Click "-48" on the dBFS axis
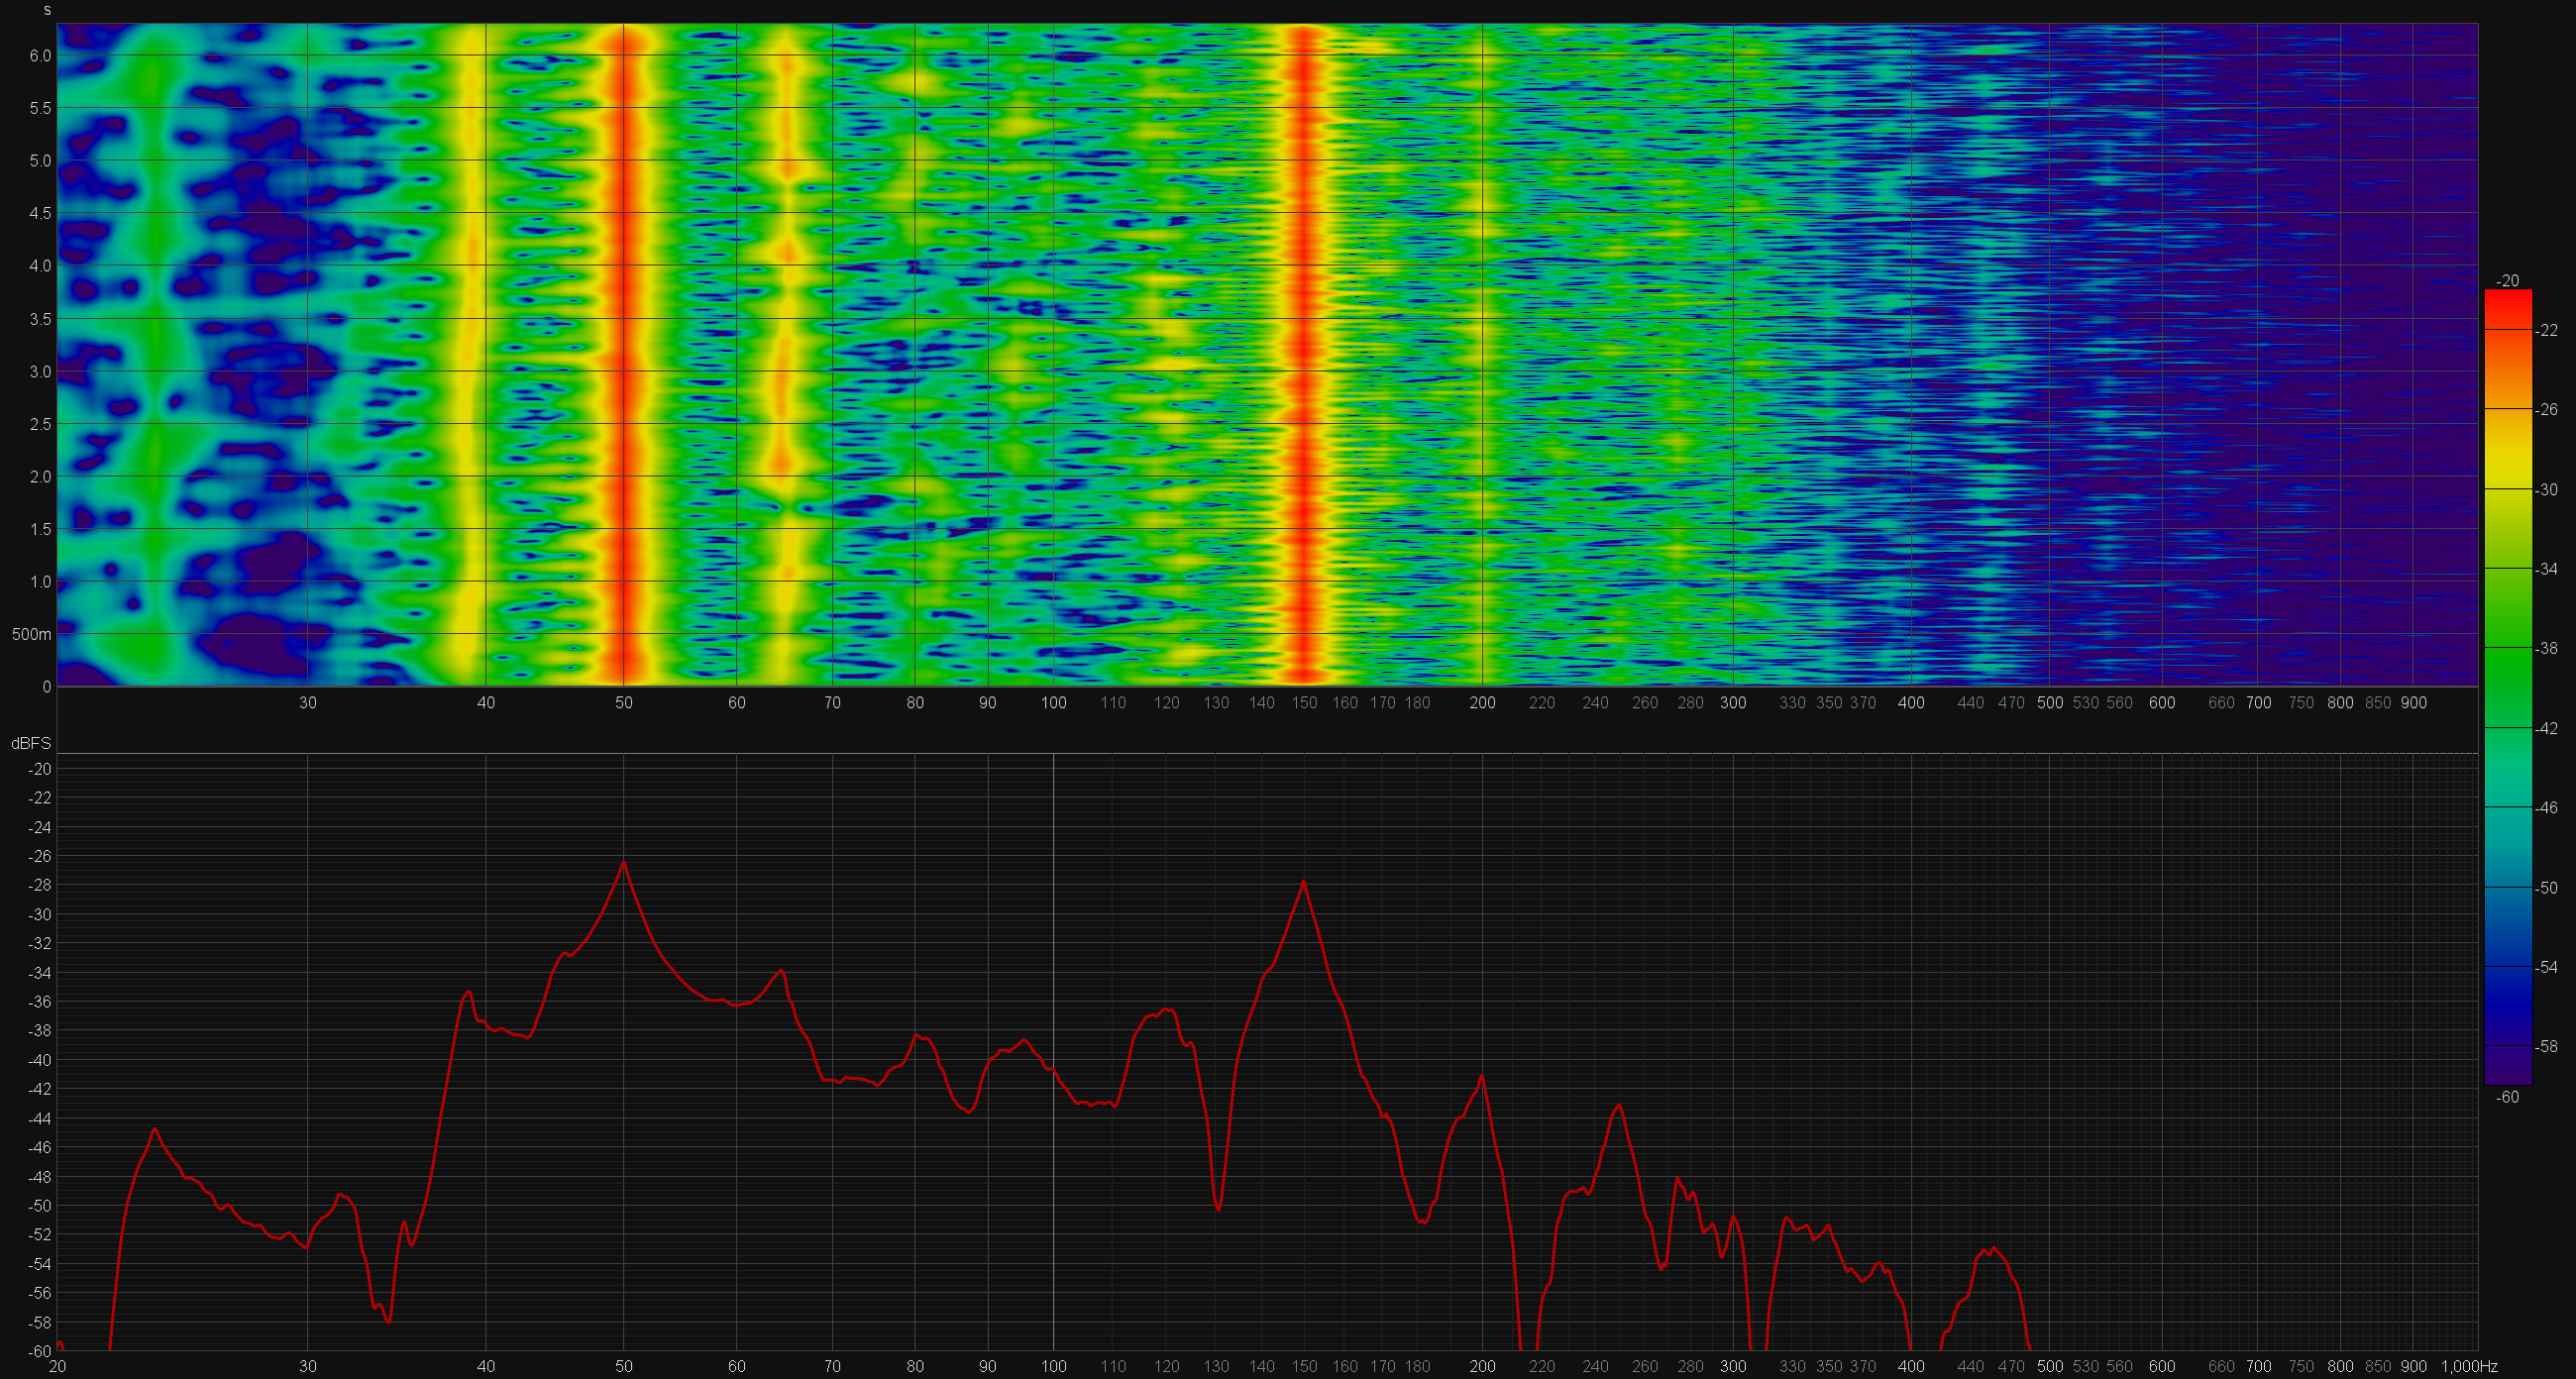Image resolution: width=2576 pixels, height=1379 pixels. click(40, 1176)
